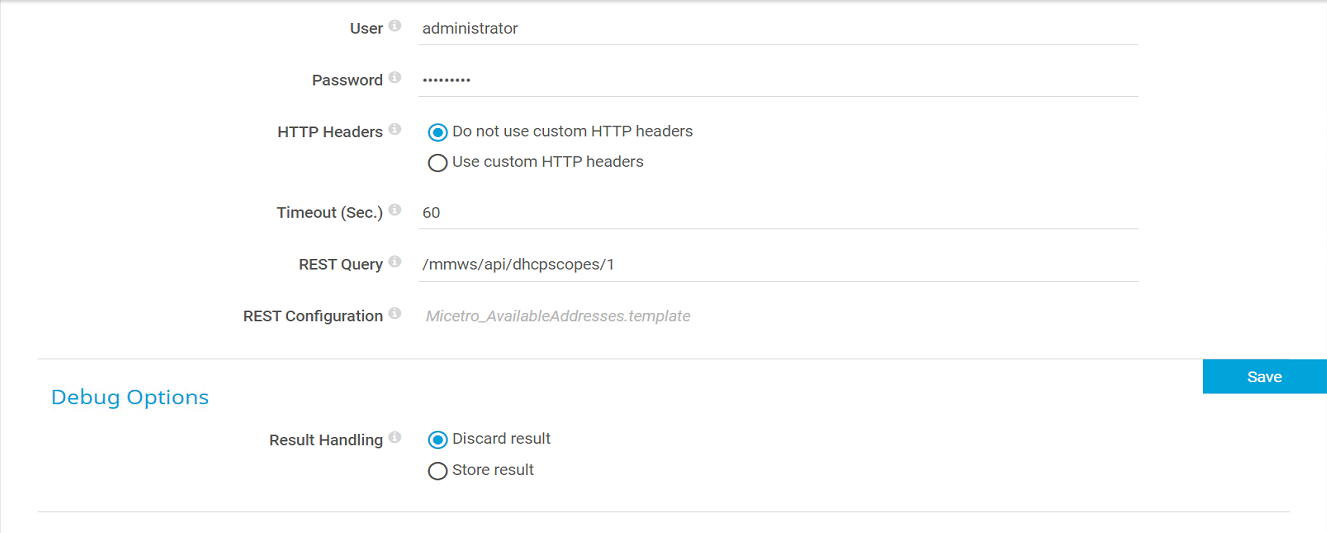Click the 'HTTP Headers' field label

330,132
